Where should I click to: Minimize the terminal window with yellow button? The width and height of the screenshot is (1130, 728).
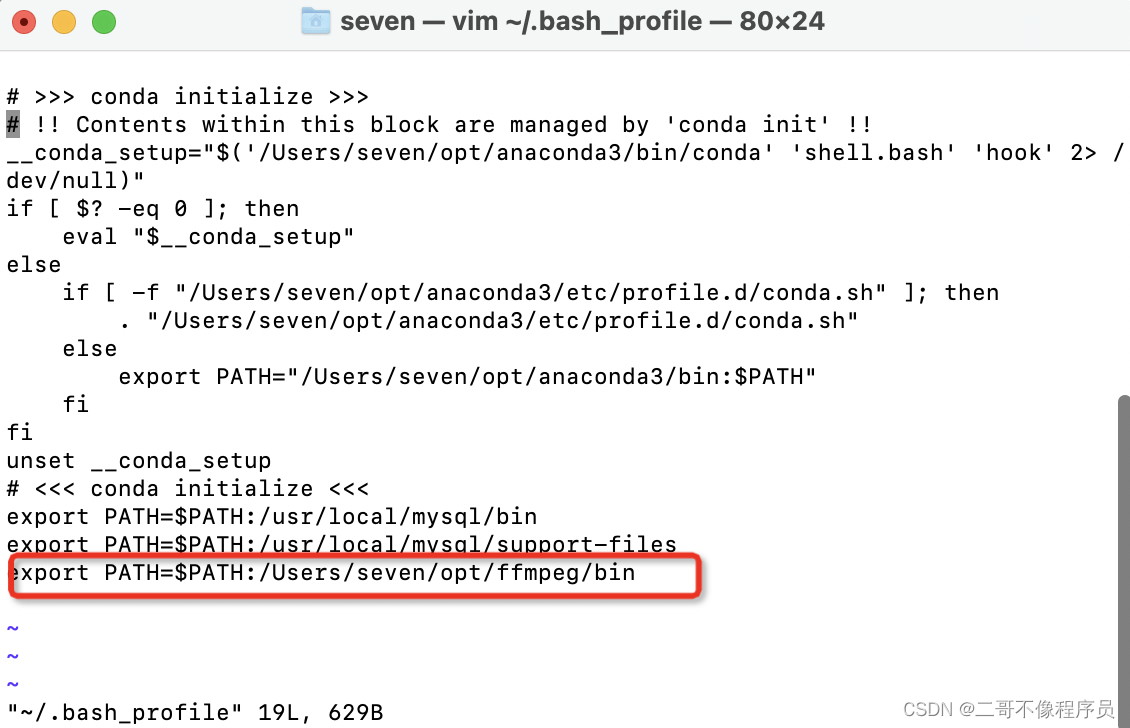[x=64, y=21]
